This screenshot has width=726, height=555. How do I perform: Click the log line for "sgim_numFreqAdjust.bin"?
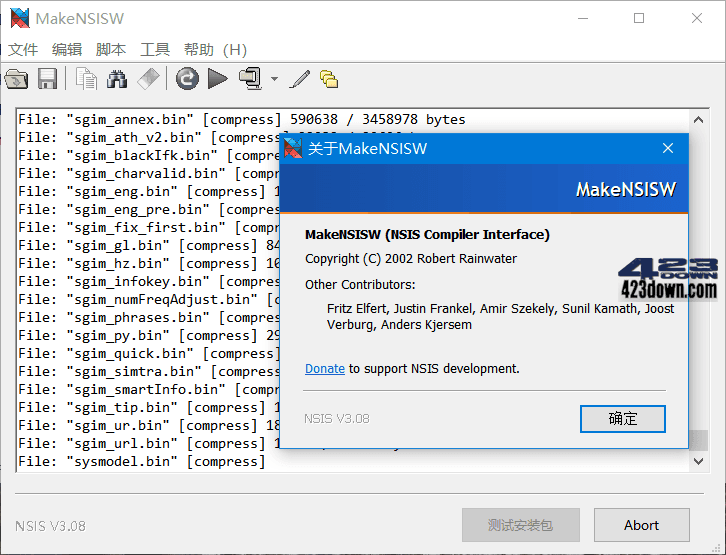click(x=149, y=299)
